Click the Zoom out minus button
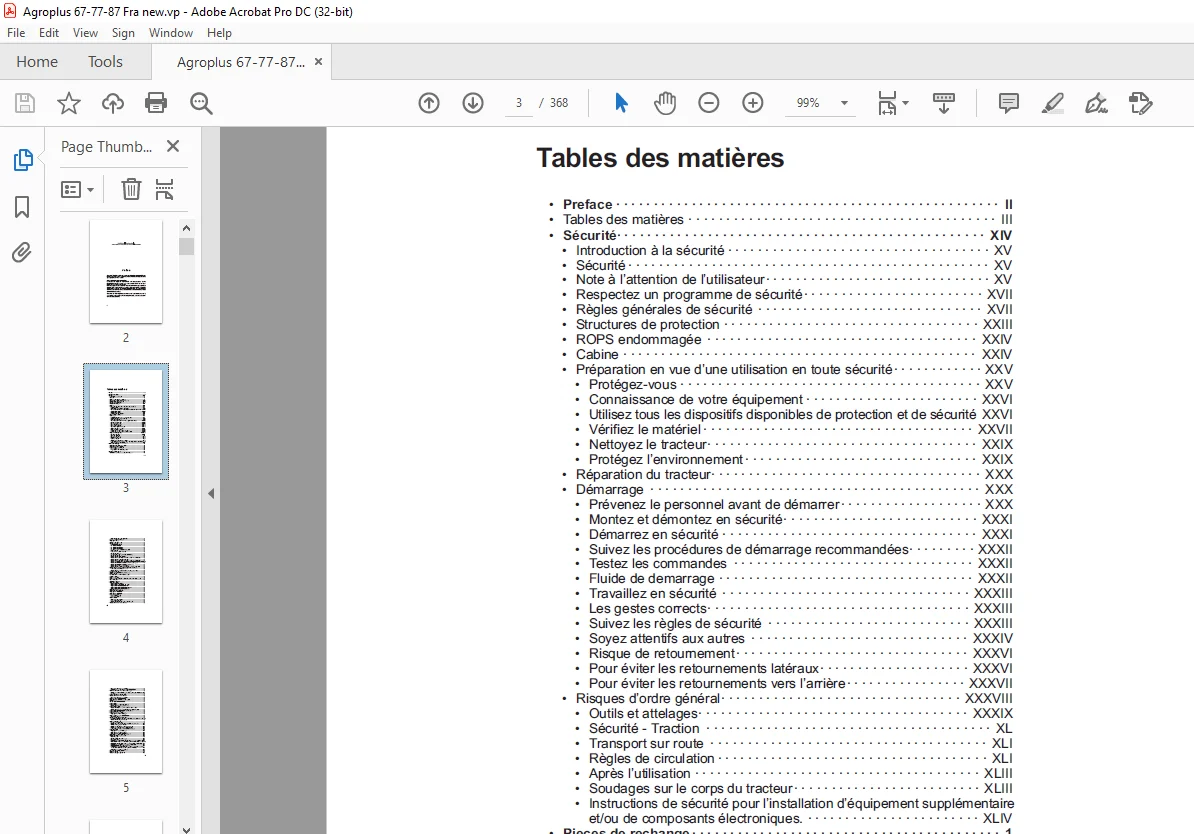Screen dimensions: 1194x834 point(709,103)
